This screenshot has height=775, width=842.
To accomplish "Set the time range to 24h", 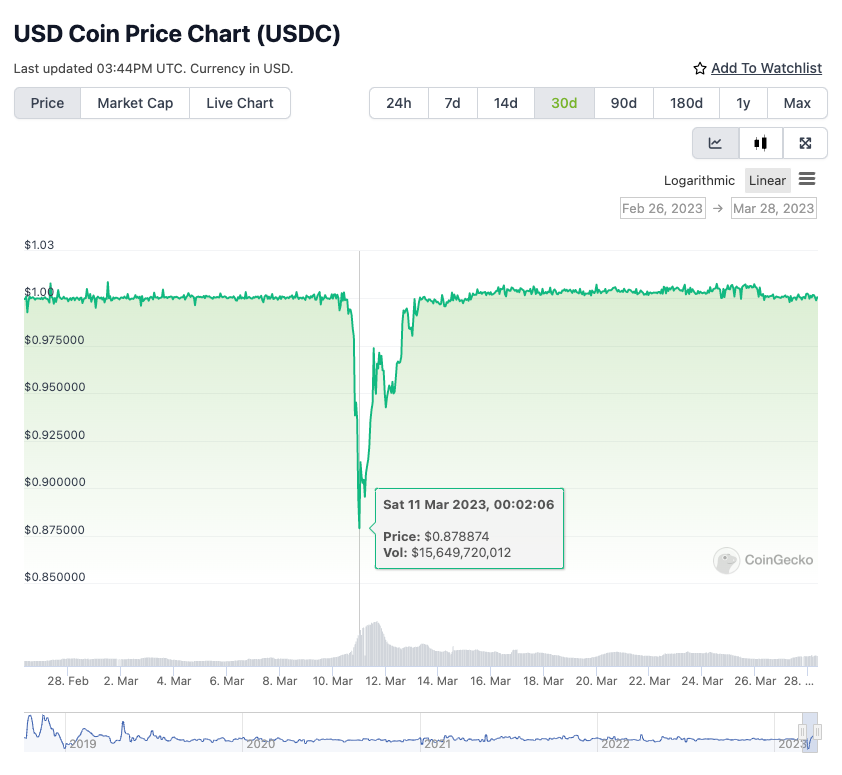I will 399,103.
